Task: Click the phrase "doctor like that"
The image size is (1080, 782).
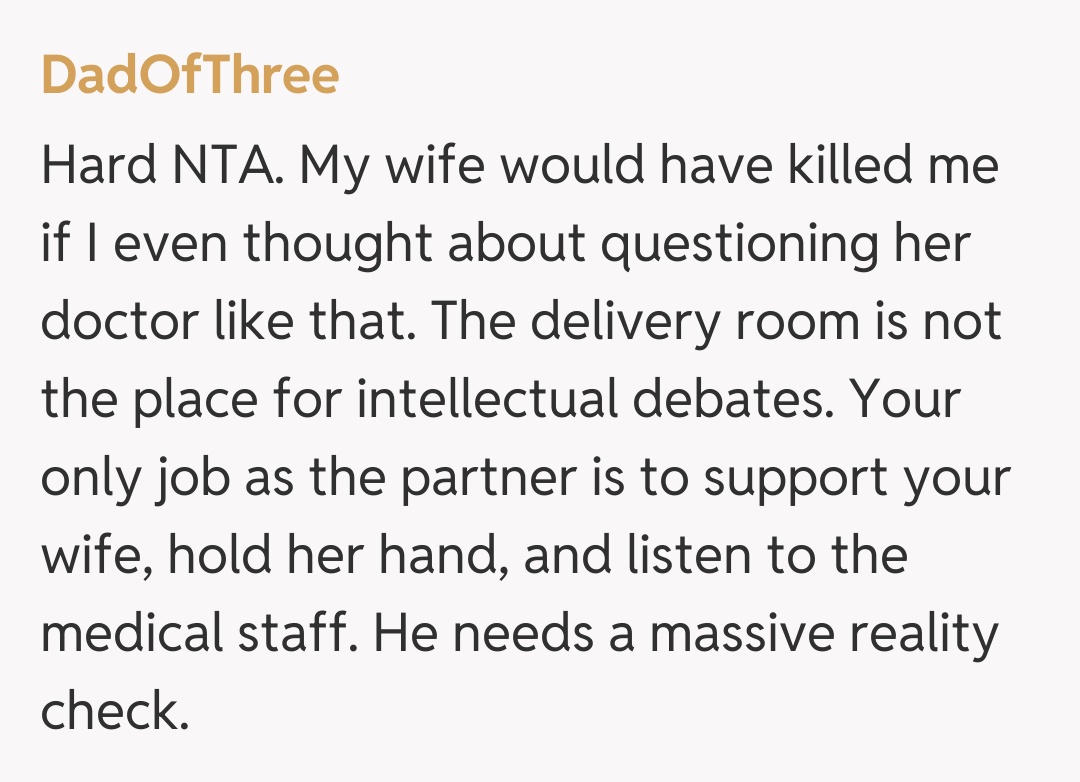Action: 225,321
